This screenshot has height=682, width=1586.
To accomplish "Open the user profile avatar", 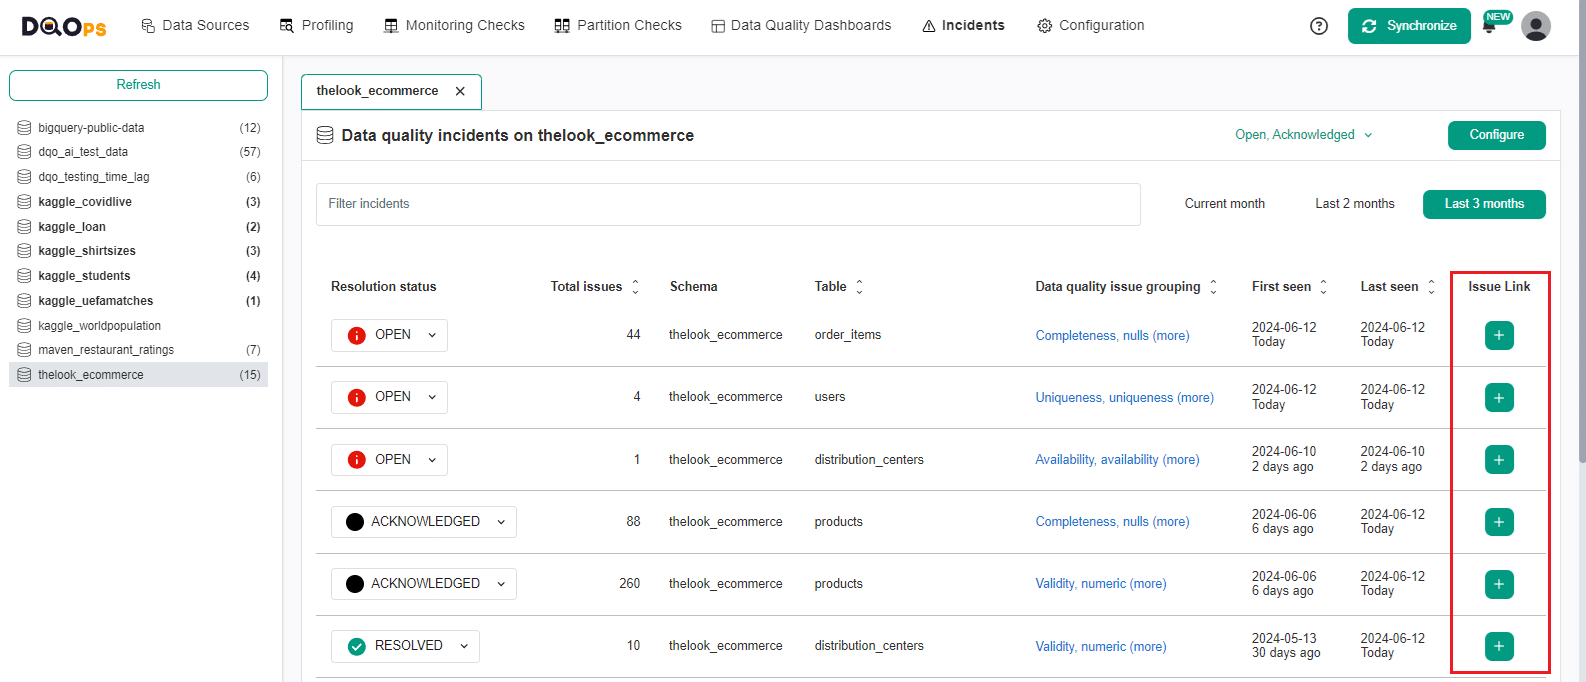I will click(1536, 26).
